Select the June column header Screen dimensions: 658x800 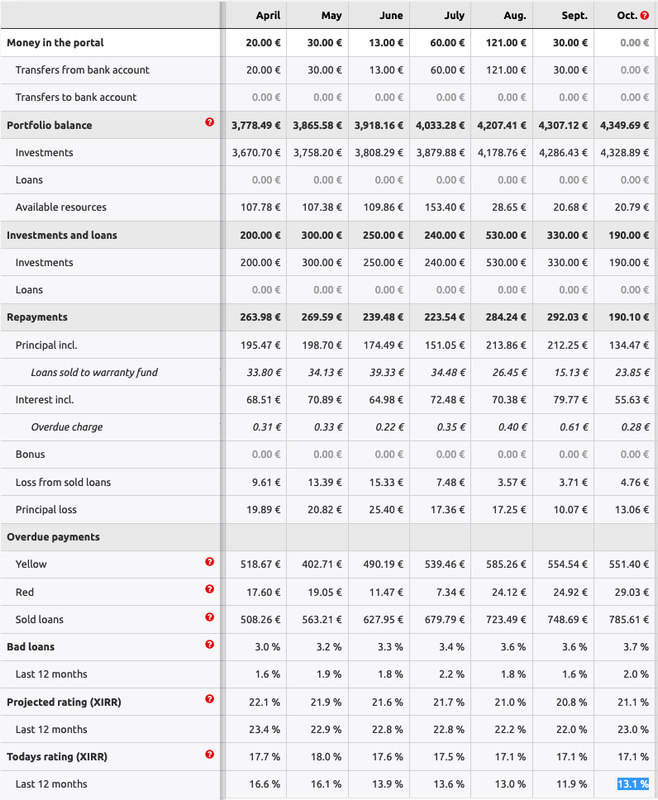click(391, 15)
